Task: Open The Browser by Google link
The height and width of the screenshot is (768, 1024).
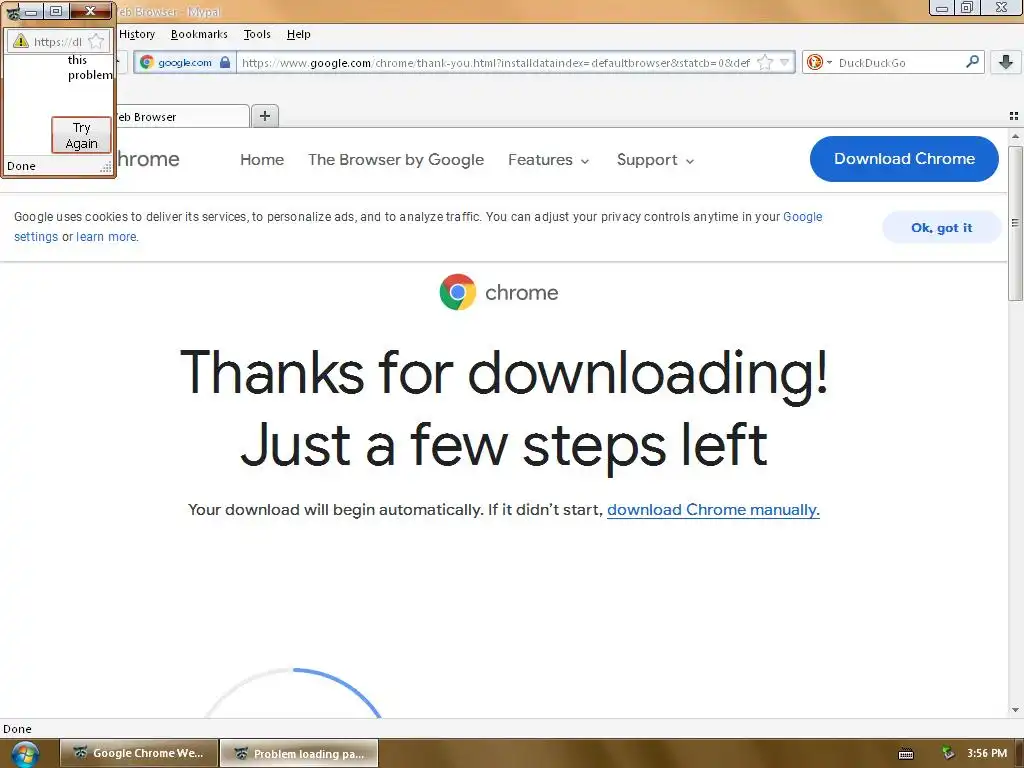Action: pyautogui.click(x=396, y=159)
